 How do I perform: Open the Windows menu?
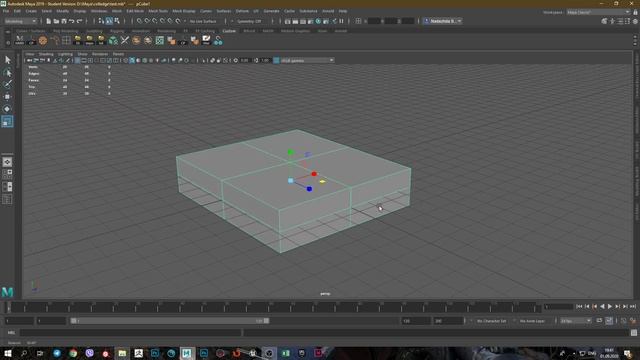[99, 11]
